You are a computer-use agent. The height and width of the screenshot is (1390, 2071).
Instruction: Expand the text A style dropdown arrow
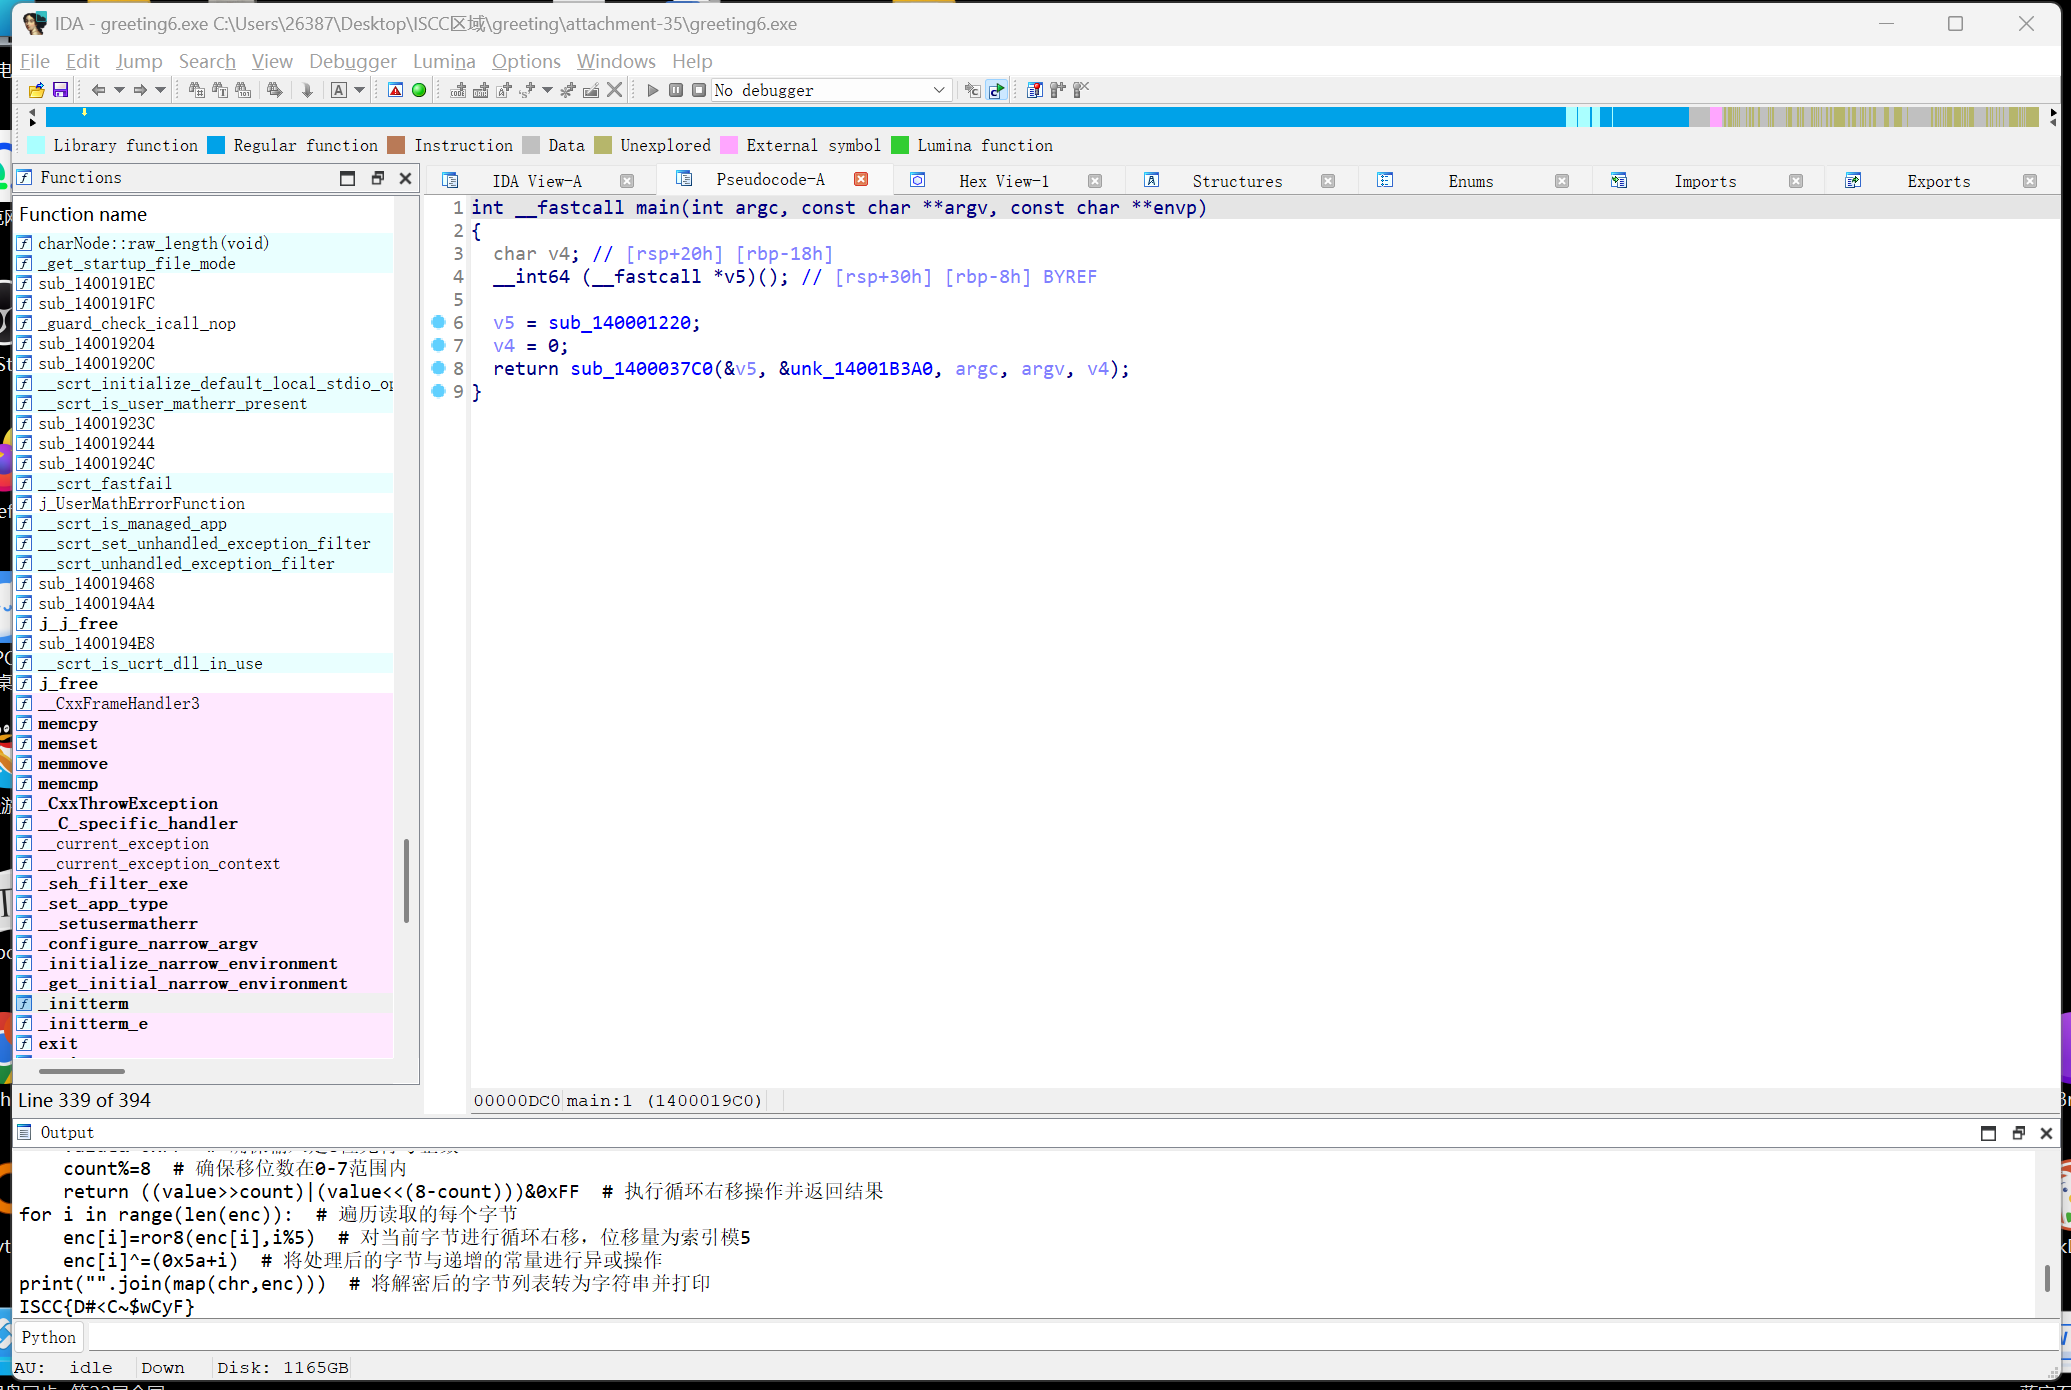360,90
